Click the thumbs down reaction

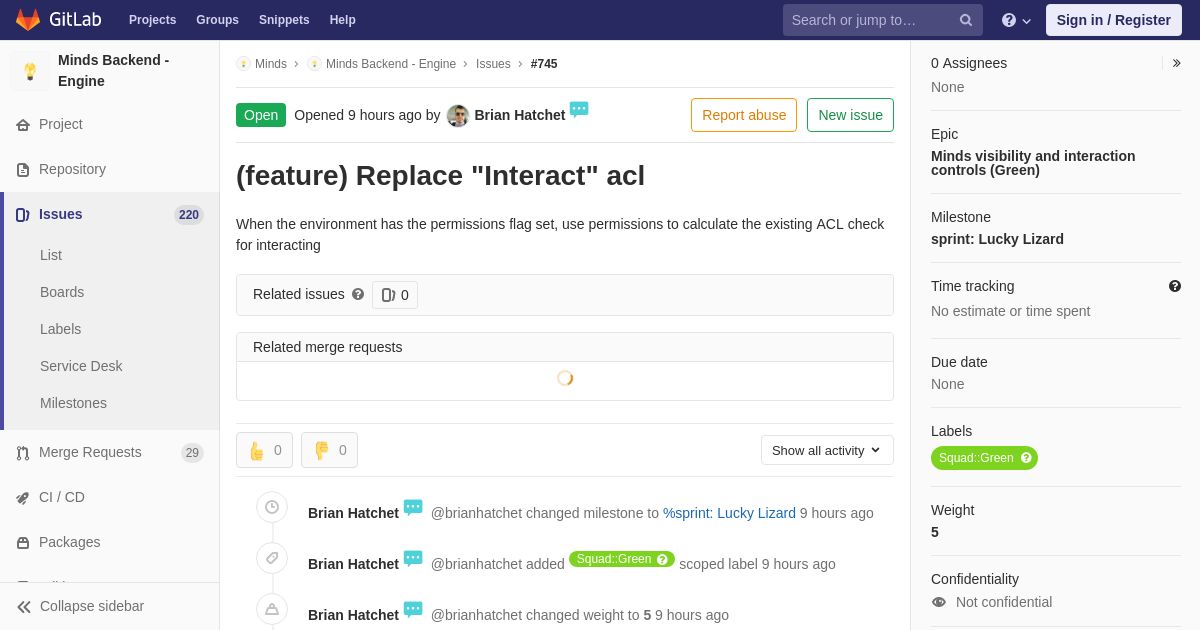point(329,450)
